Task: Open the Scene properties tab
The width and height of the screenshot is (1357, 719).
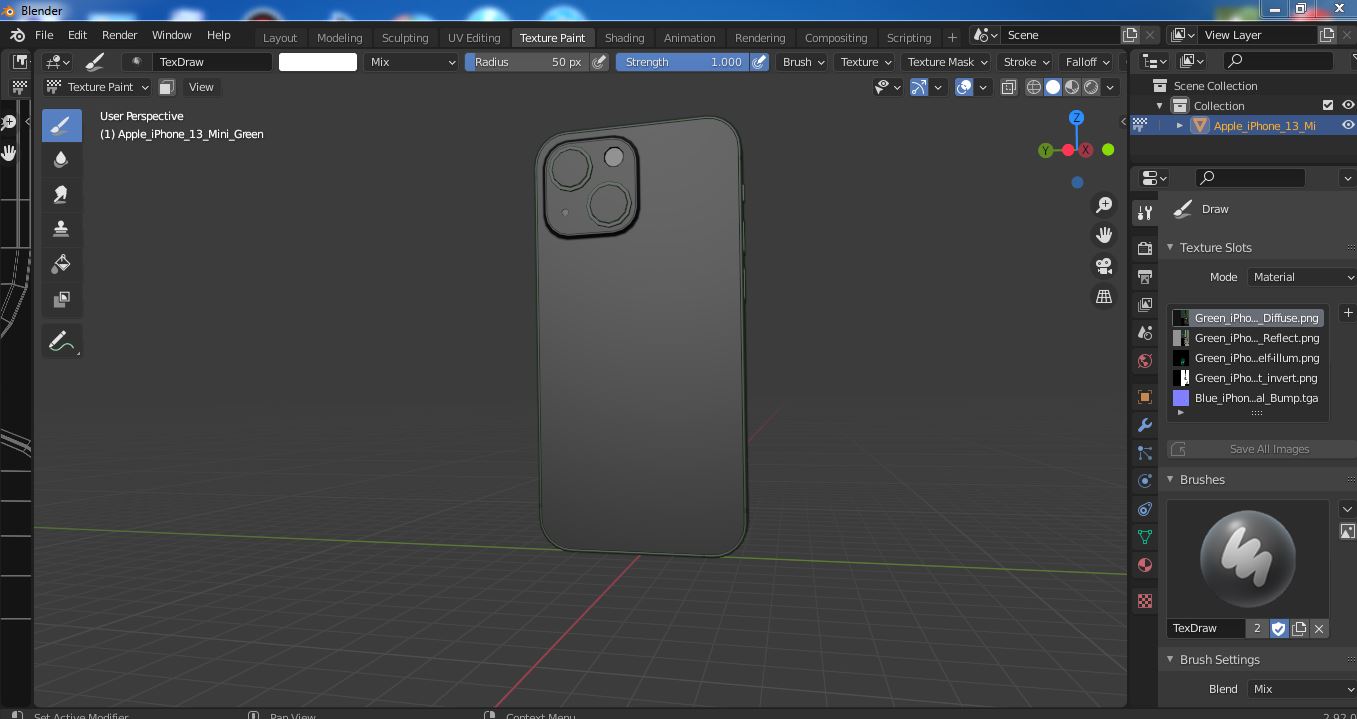Action: [x=1145, y=332]
